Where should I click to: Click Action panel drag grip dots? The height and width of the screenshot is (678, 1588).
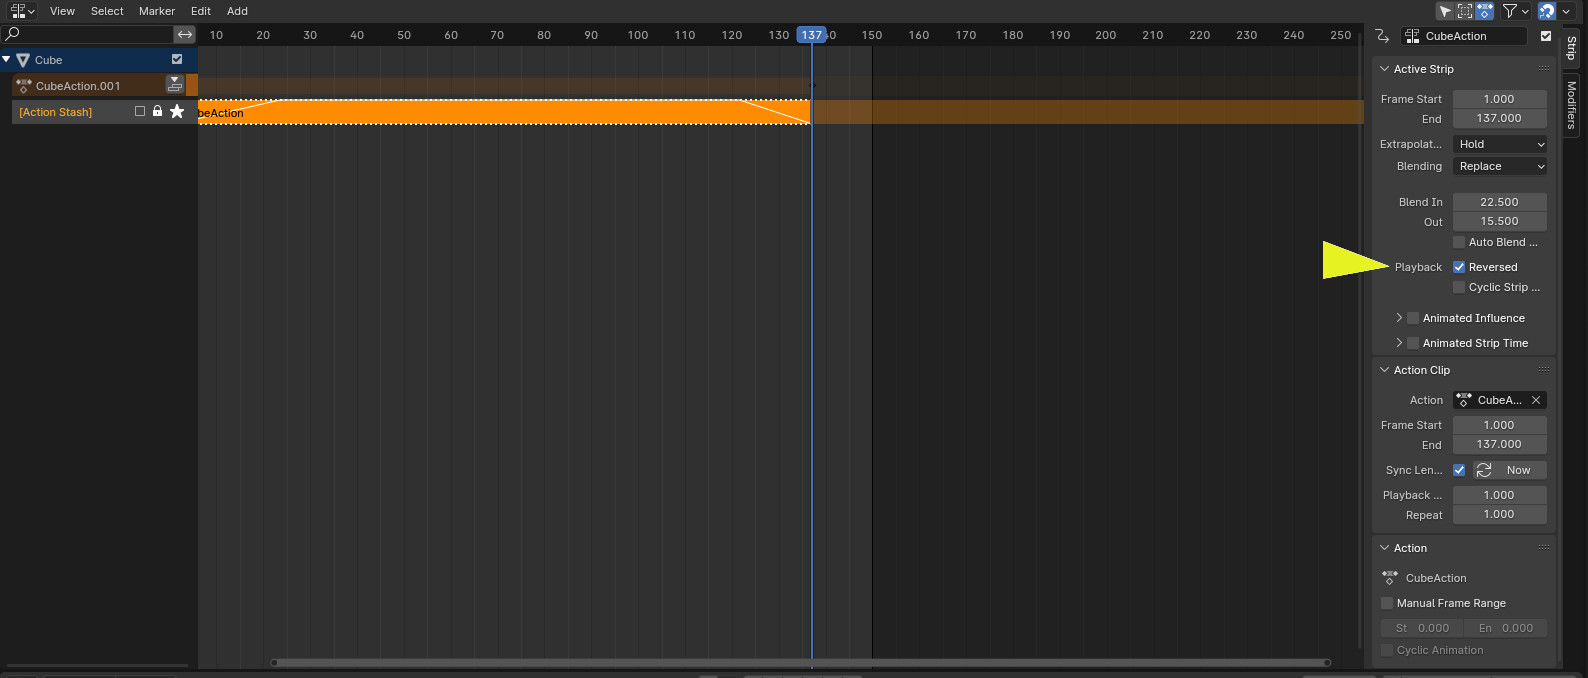[1544, 548]
